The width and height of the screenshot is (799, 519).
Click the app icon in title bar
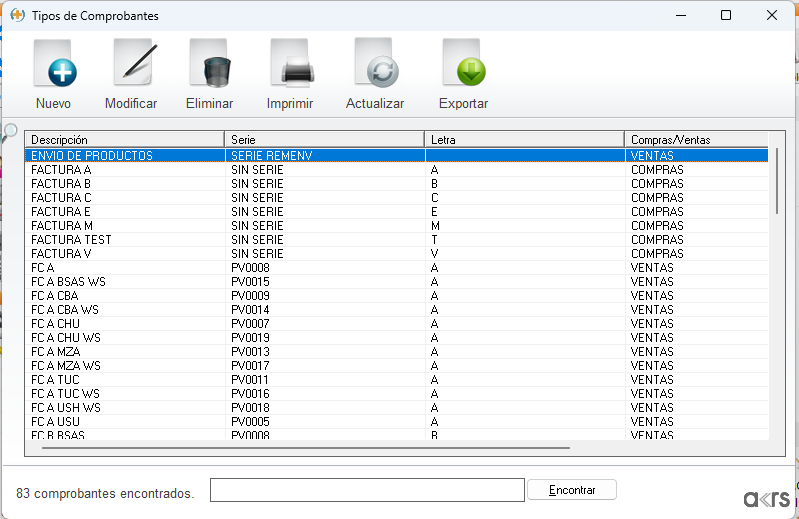(x=17, y=16)
